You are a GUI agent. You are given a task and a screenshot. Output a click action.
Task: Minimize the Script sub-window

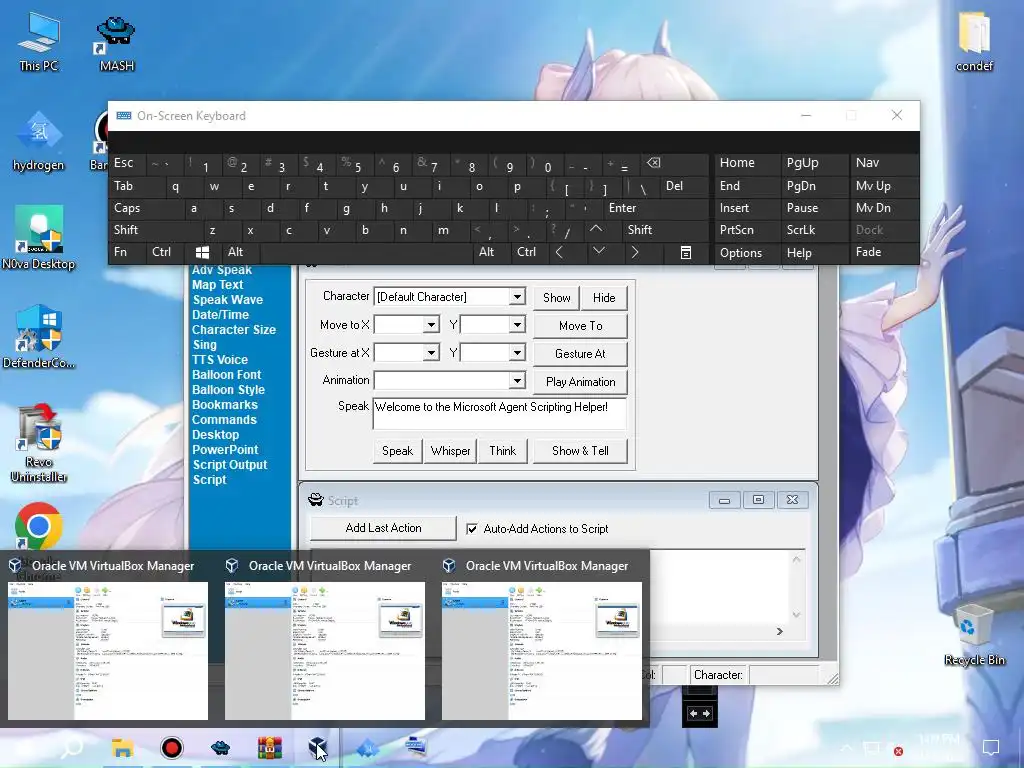coord(724,500)
